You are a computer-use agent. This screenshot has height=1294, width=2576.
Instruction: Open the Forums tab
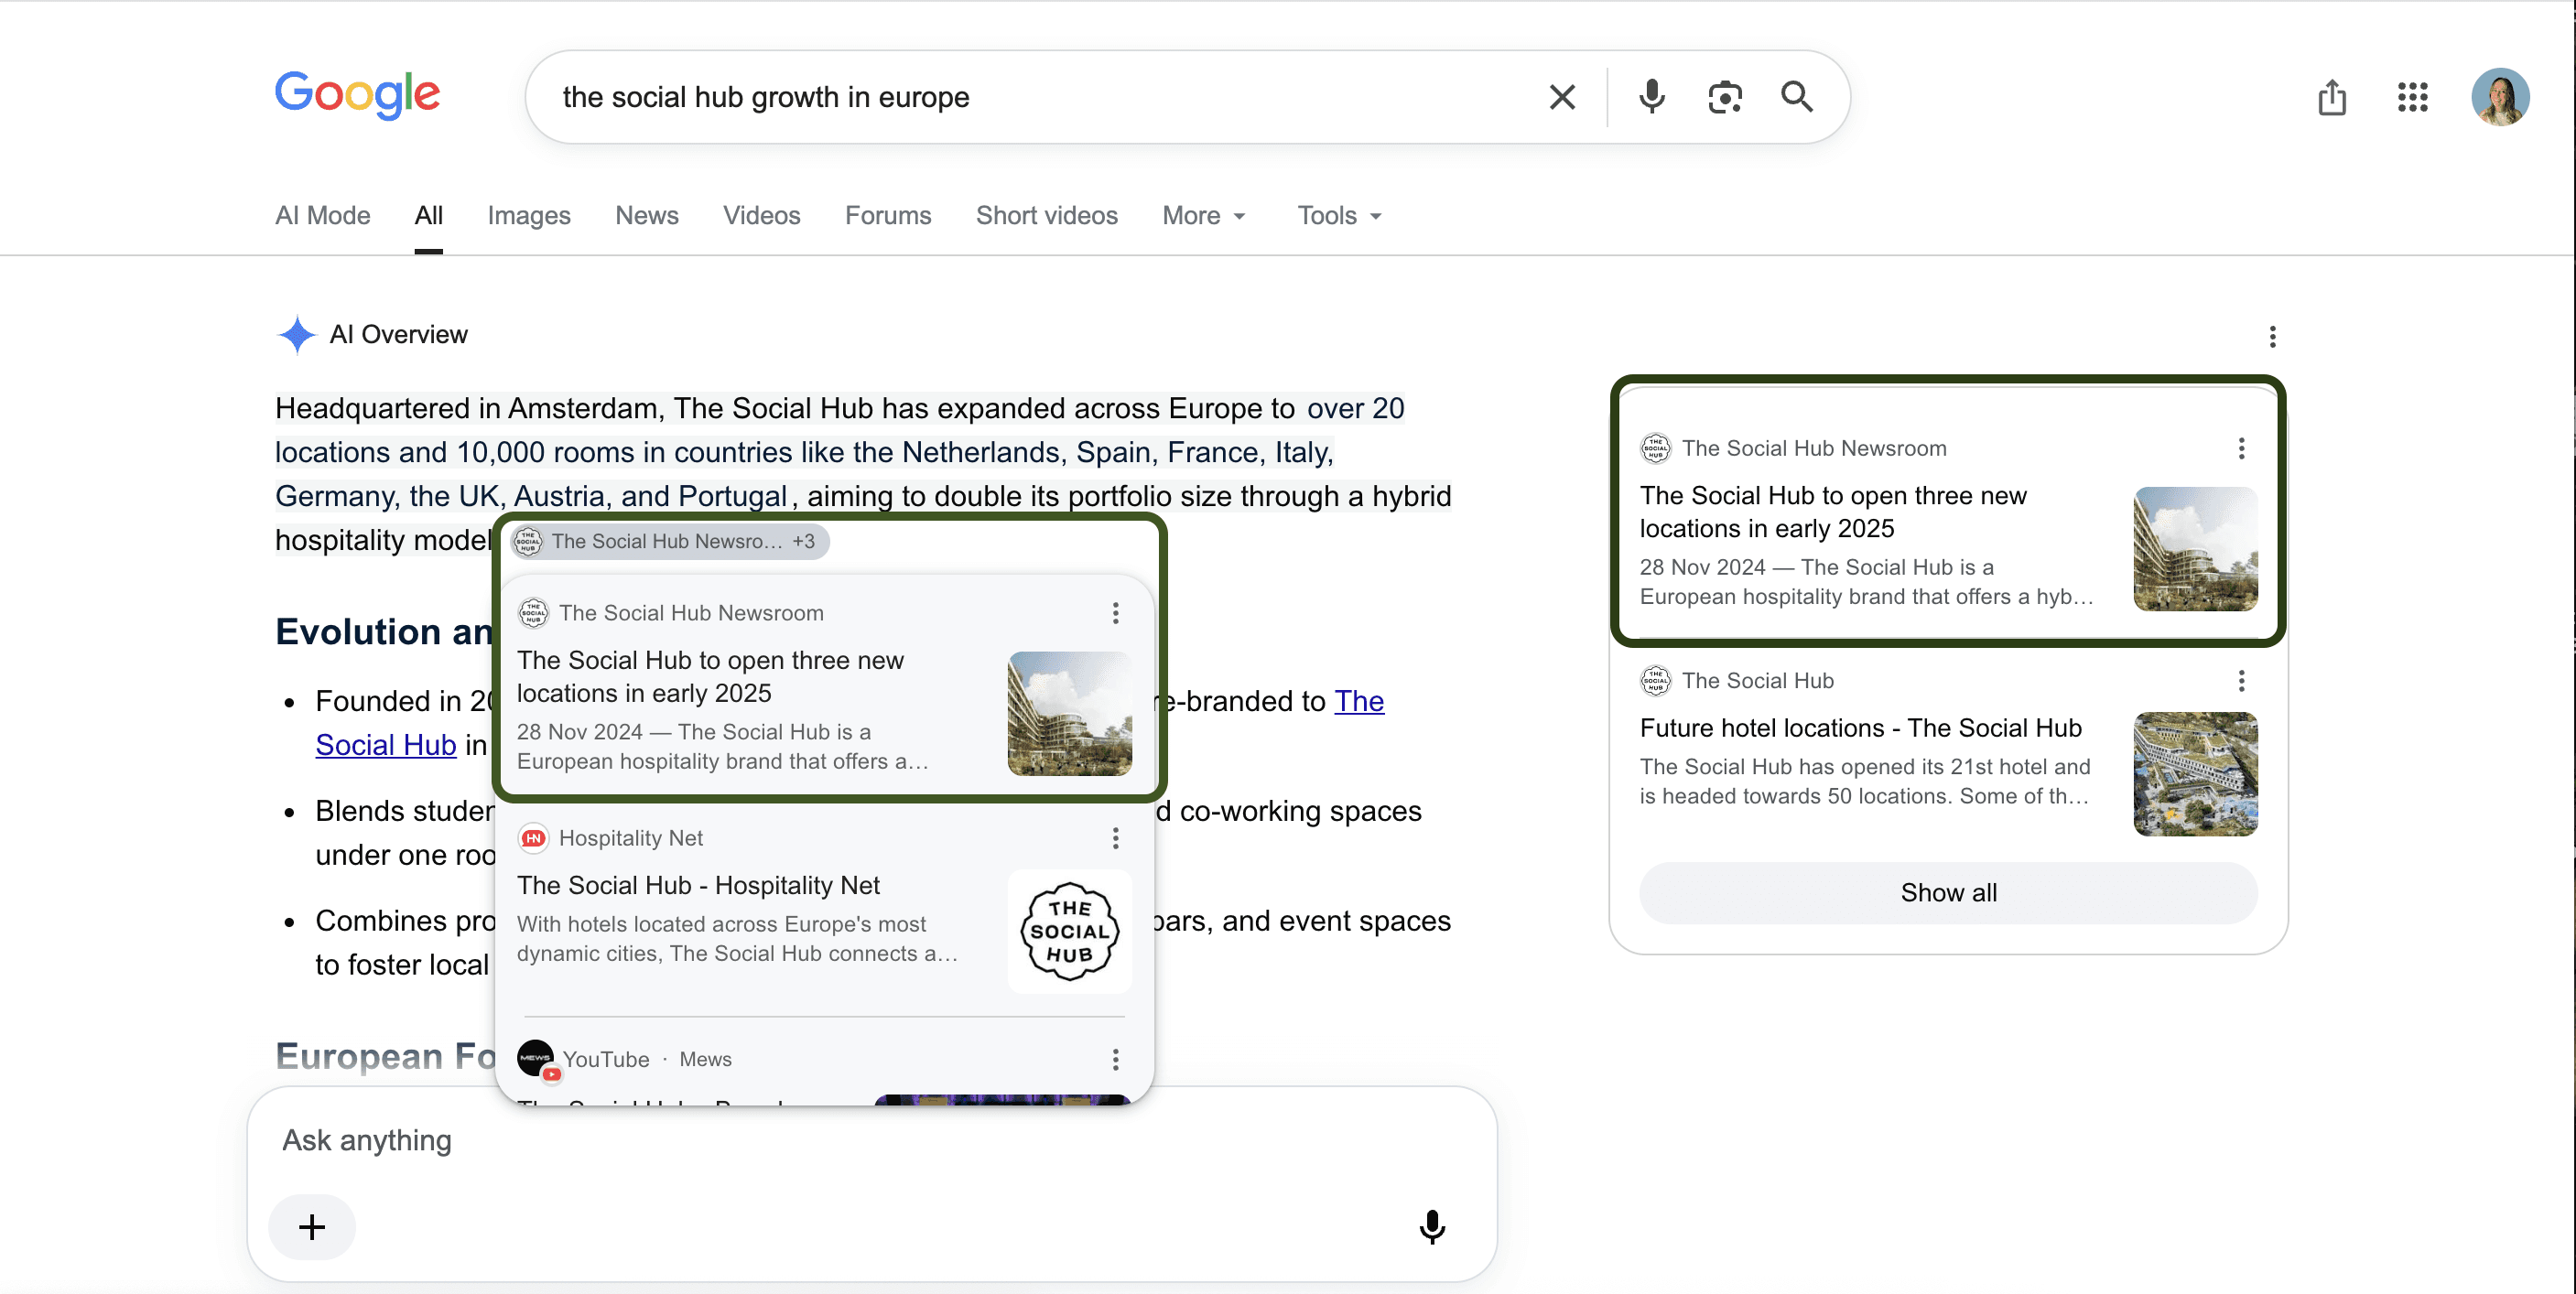(x=887, y=215)
